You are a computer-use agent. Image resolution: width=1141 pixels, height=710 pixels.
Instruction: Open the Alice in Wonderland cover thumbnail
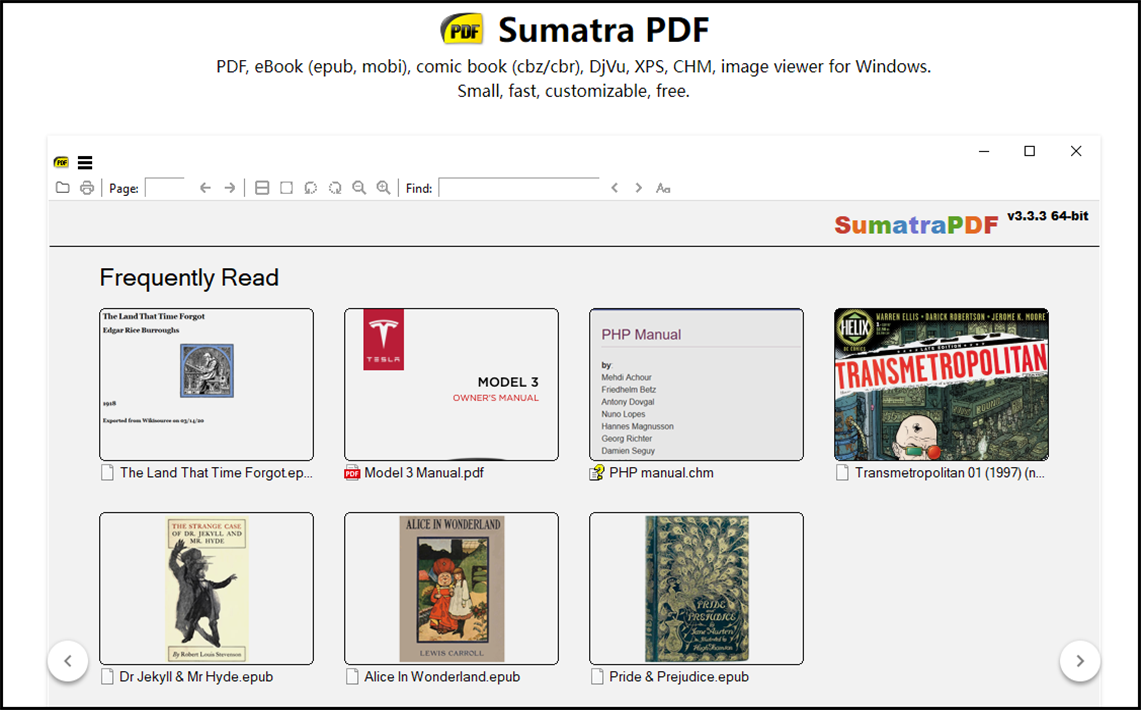pyautogui.click(x=451, y=589)
